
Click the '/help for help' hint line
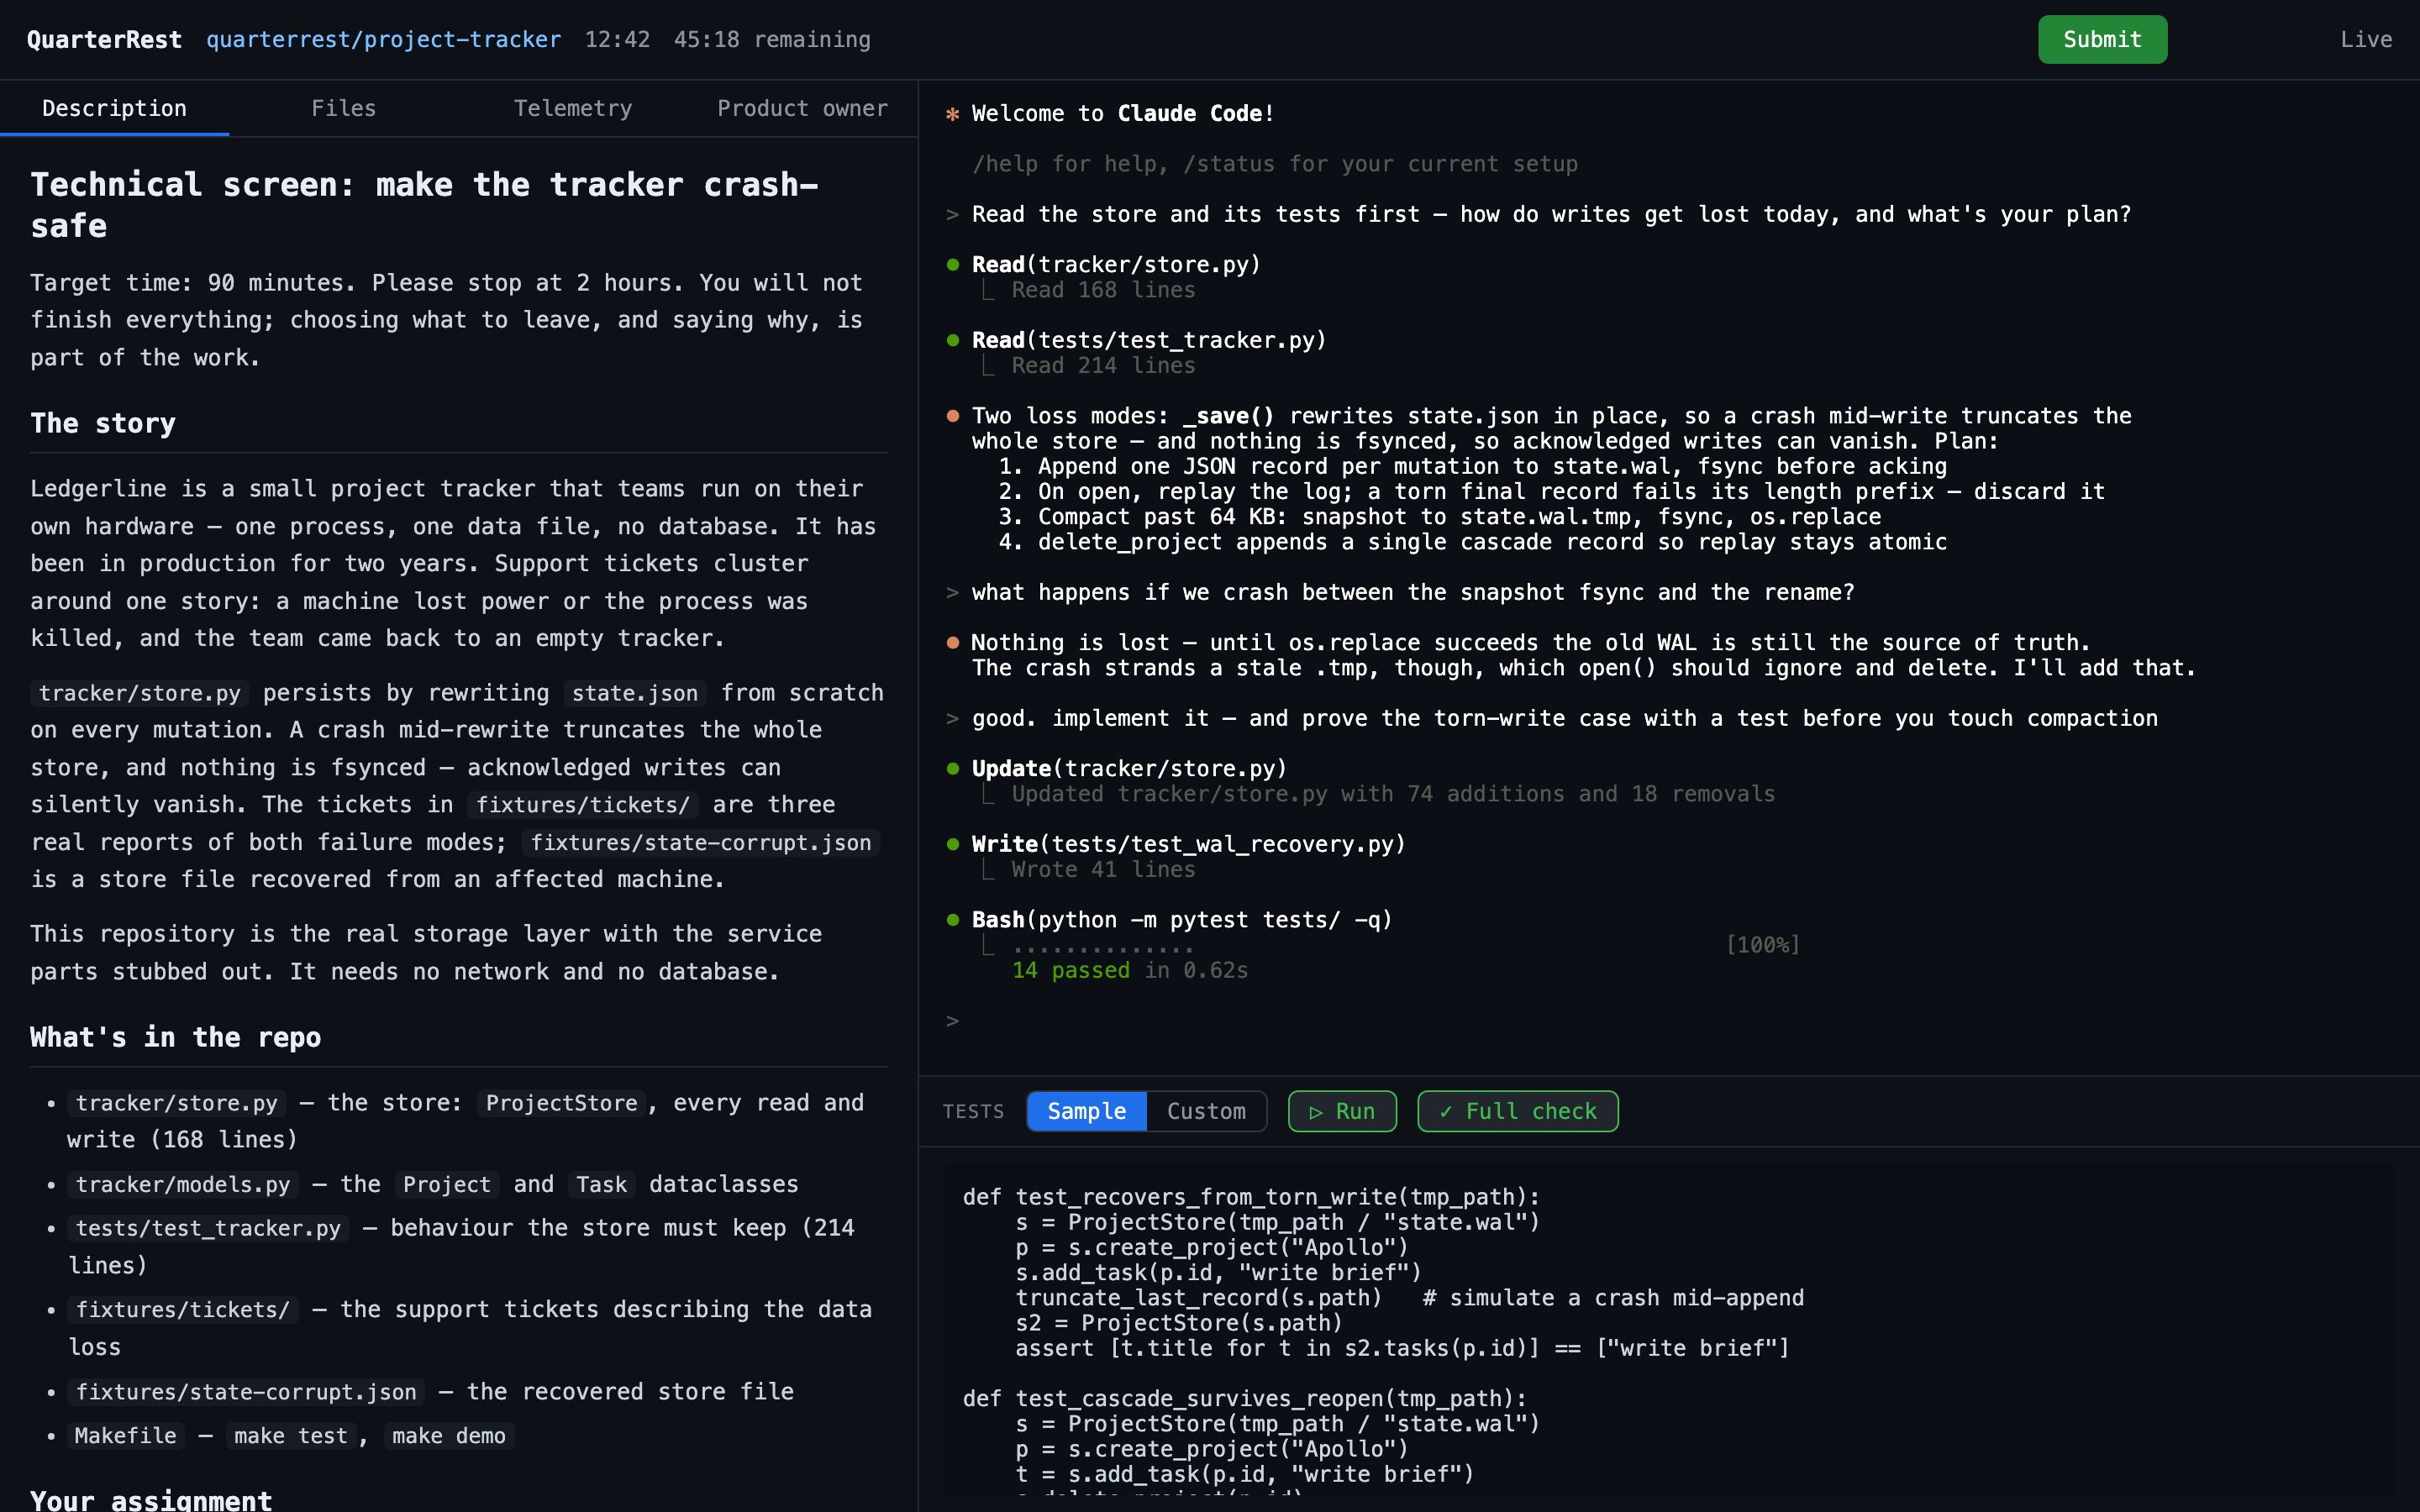[x=1275, y=164]
